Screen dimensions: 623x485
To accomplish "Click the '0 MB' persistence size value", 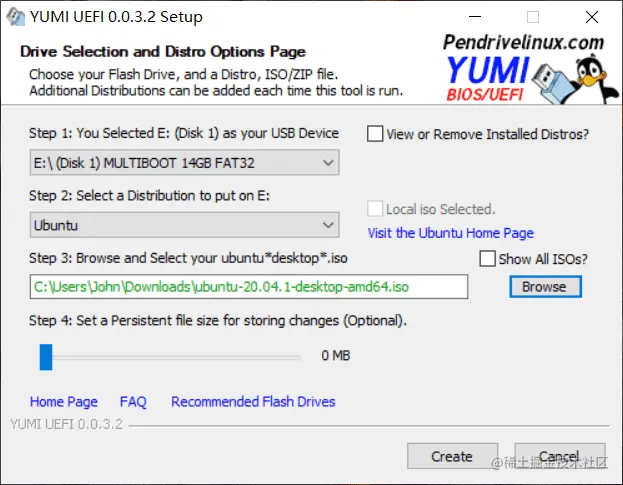I will pyautogui.click(x=336, y=356).
